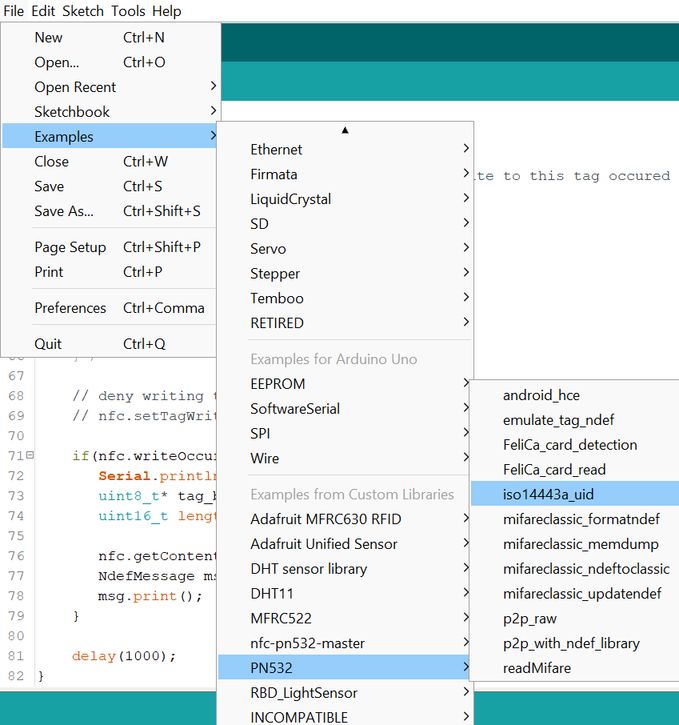Choose Quit in the File menu
The width and height of the screenshot is (679, 725).
point(110,344)
